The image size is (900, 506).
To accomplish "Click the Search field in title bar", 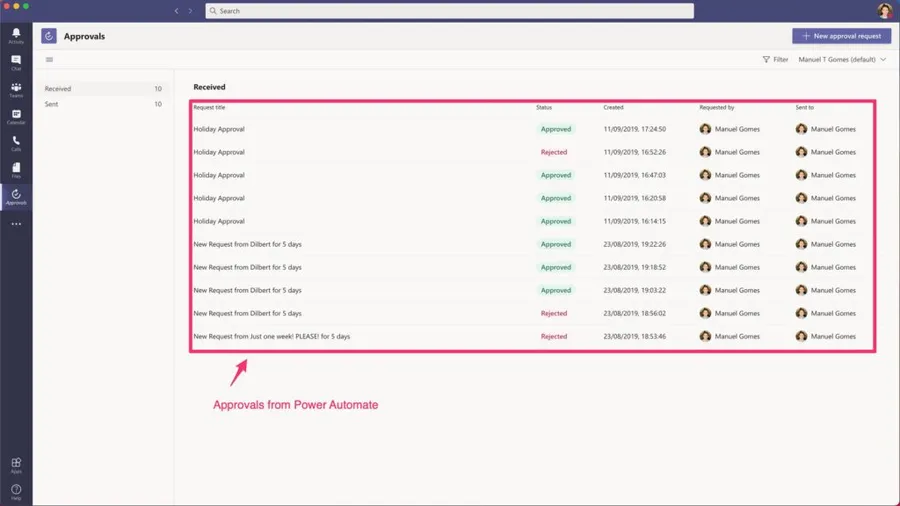I will [449, 11].
